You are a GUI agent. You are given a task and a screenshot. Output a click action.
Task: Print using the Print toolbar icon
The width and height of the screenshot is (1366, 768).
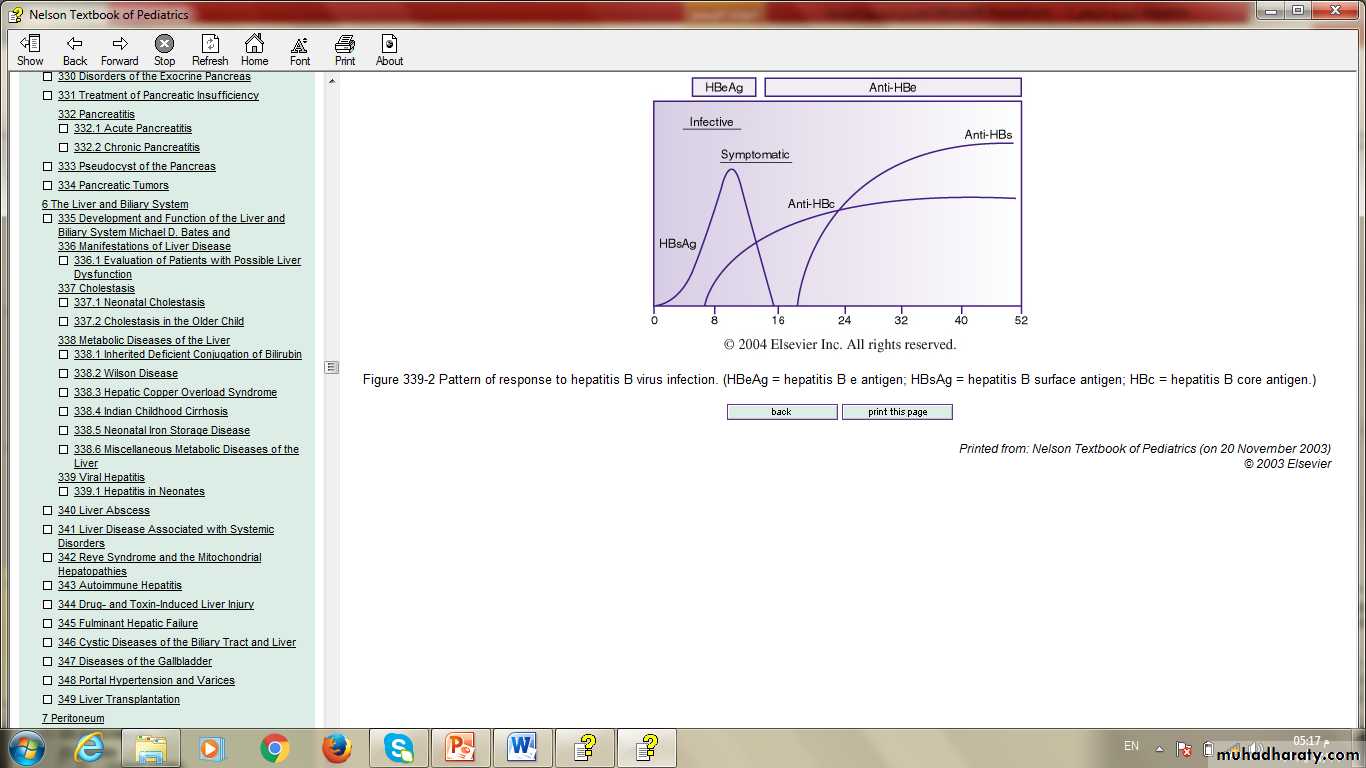click(x=345, y=44)
